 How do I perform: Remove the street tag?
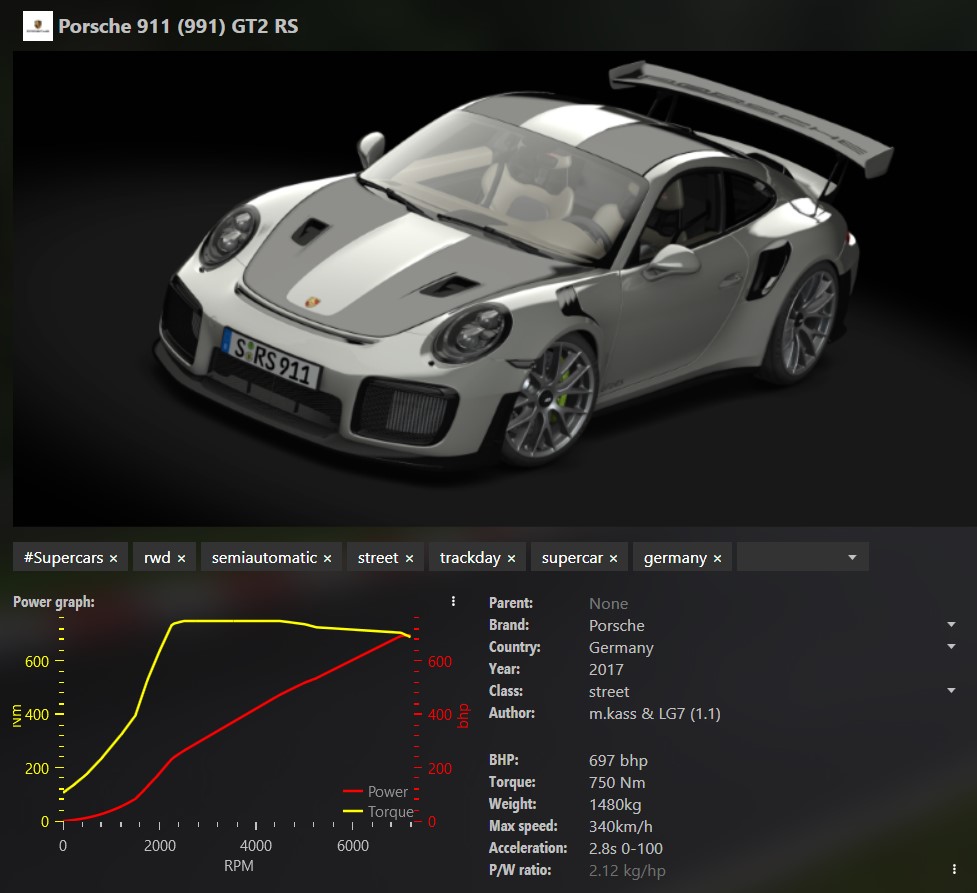(409, 558)
